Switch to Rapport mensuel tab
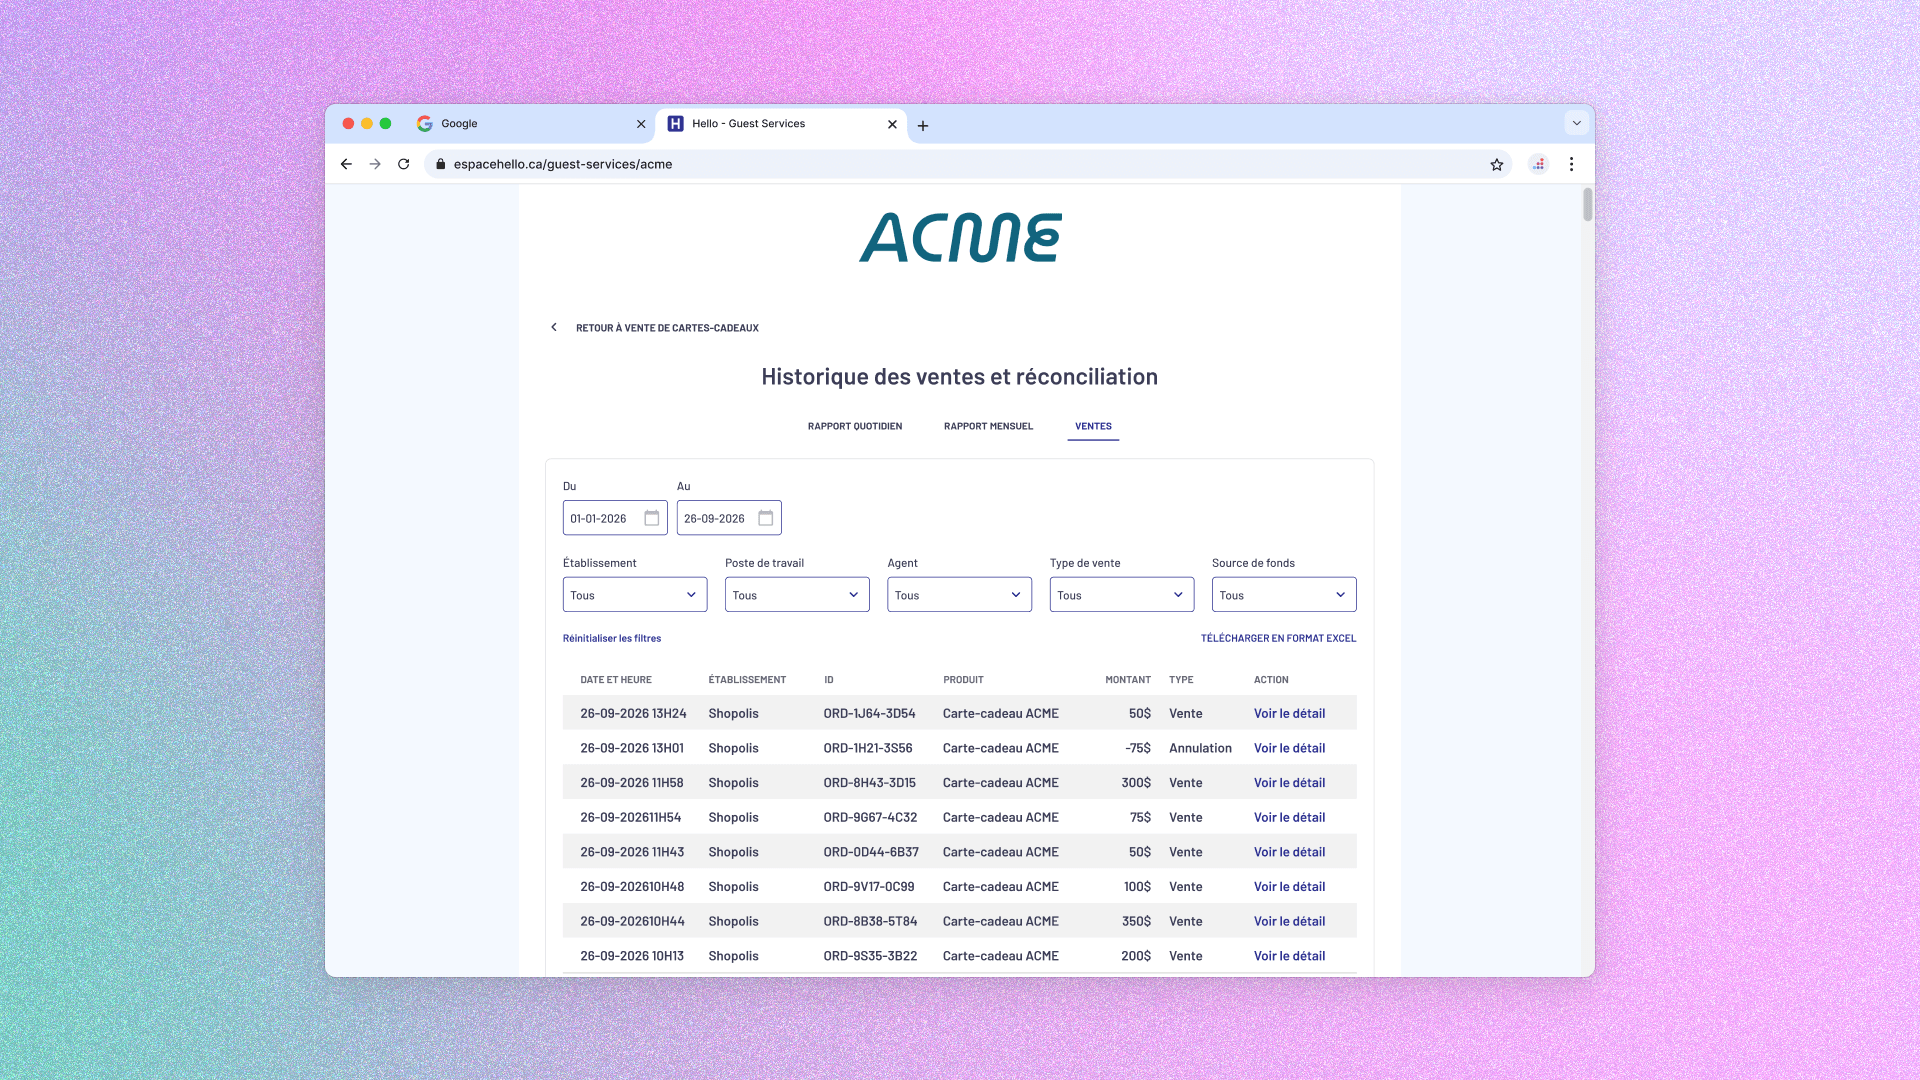Image resolution: width=1920 pixels, height=1080 pixels. 988,426
